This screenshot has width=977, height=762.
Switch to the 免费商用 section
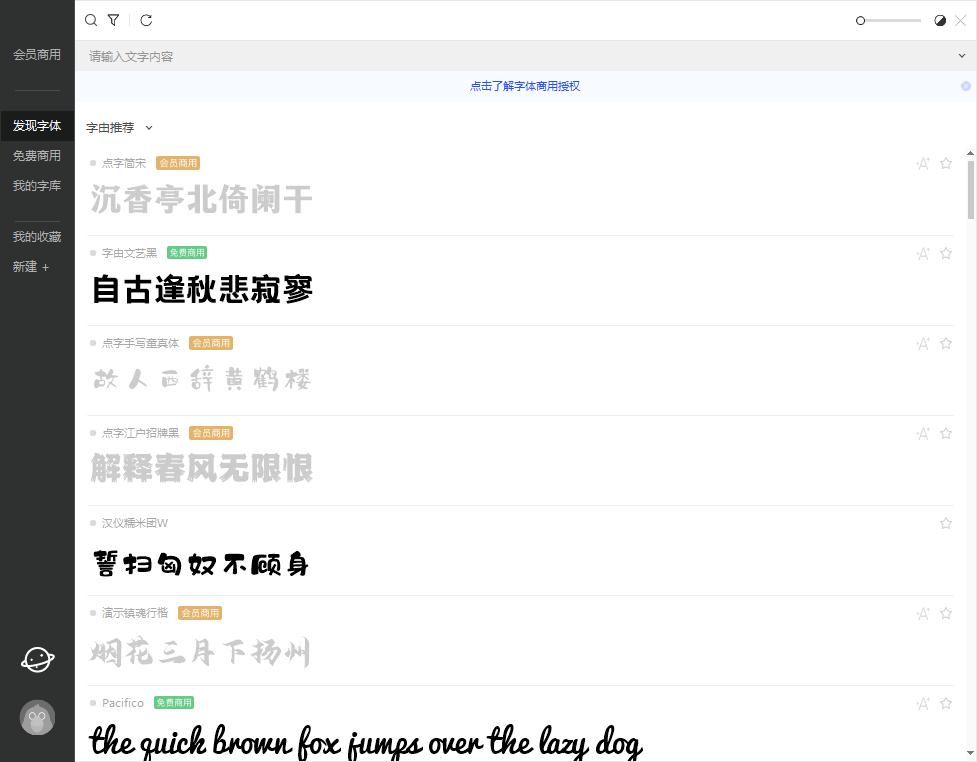pyautogui.click(x=37, y=155)
